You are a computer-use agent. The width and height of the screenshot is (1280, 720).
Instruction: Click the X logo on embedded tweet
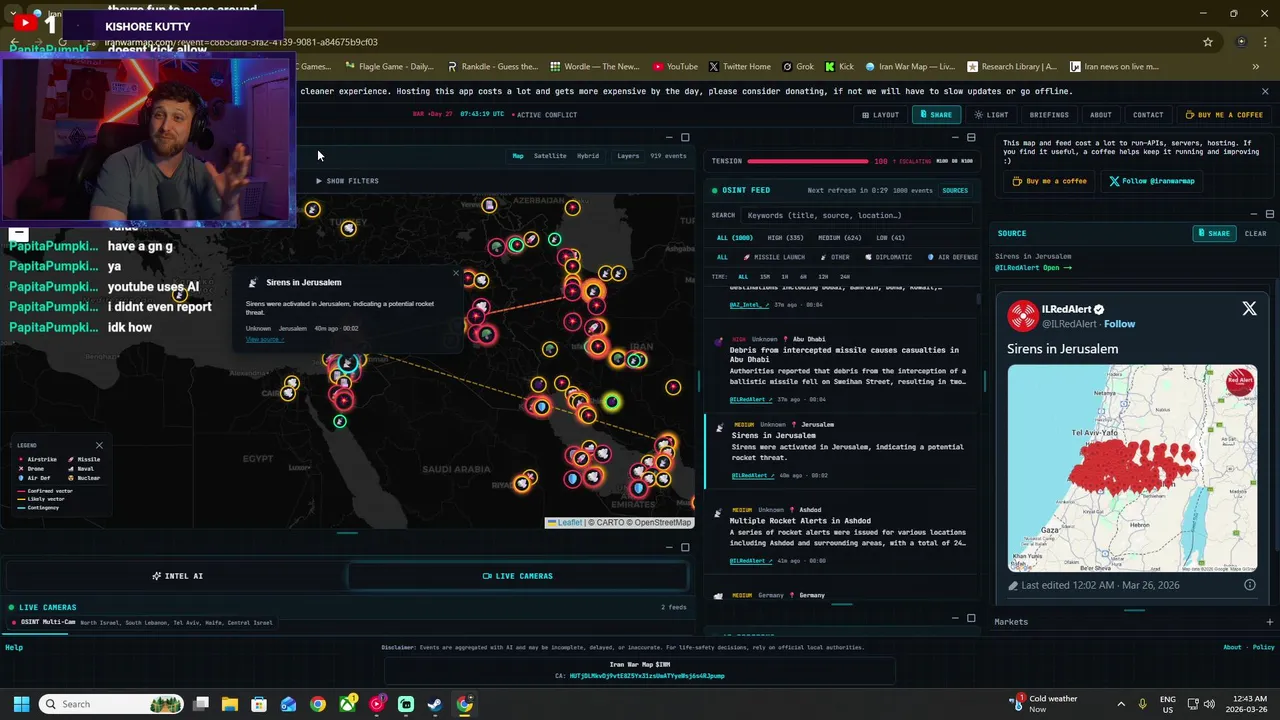coord(1249,309)
